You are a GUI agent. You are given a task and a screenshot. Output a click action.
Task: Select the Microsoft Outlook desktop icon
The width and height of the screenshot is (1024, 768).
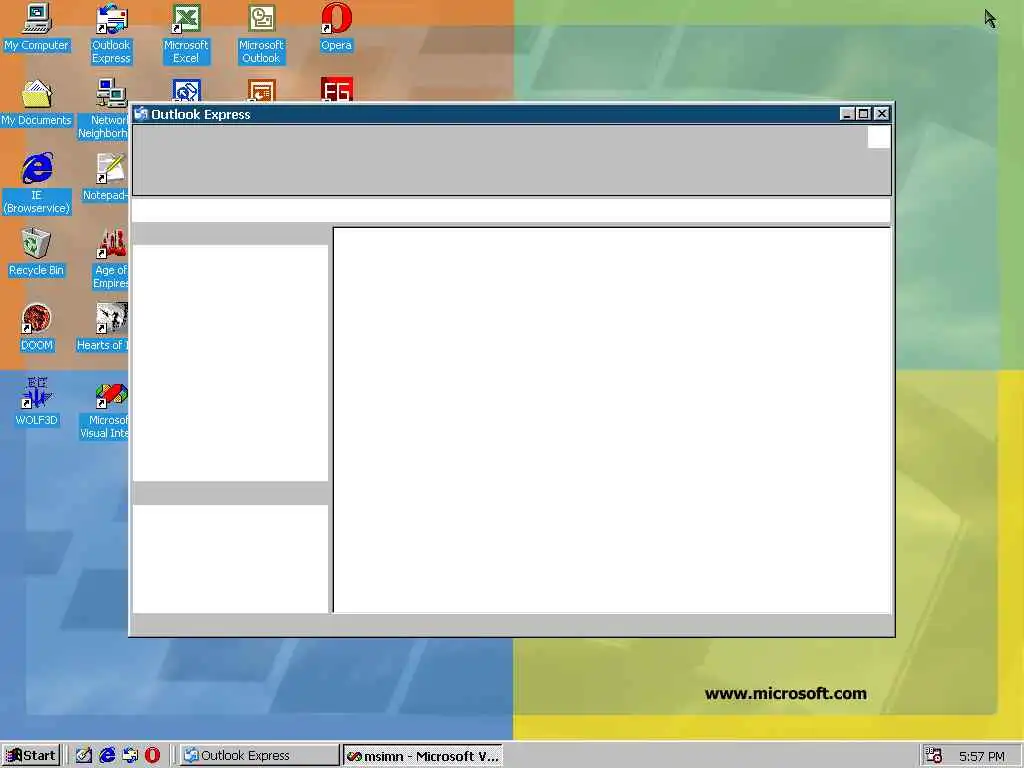pos(261,34)
